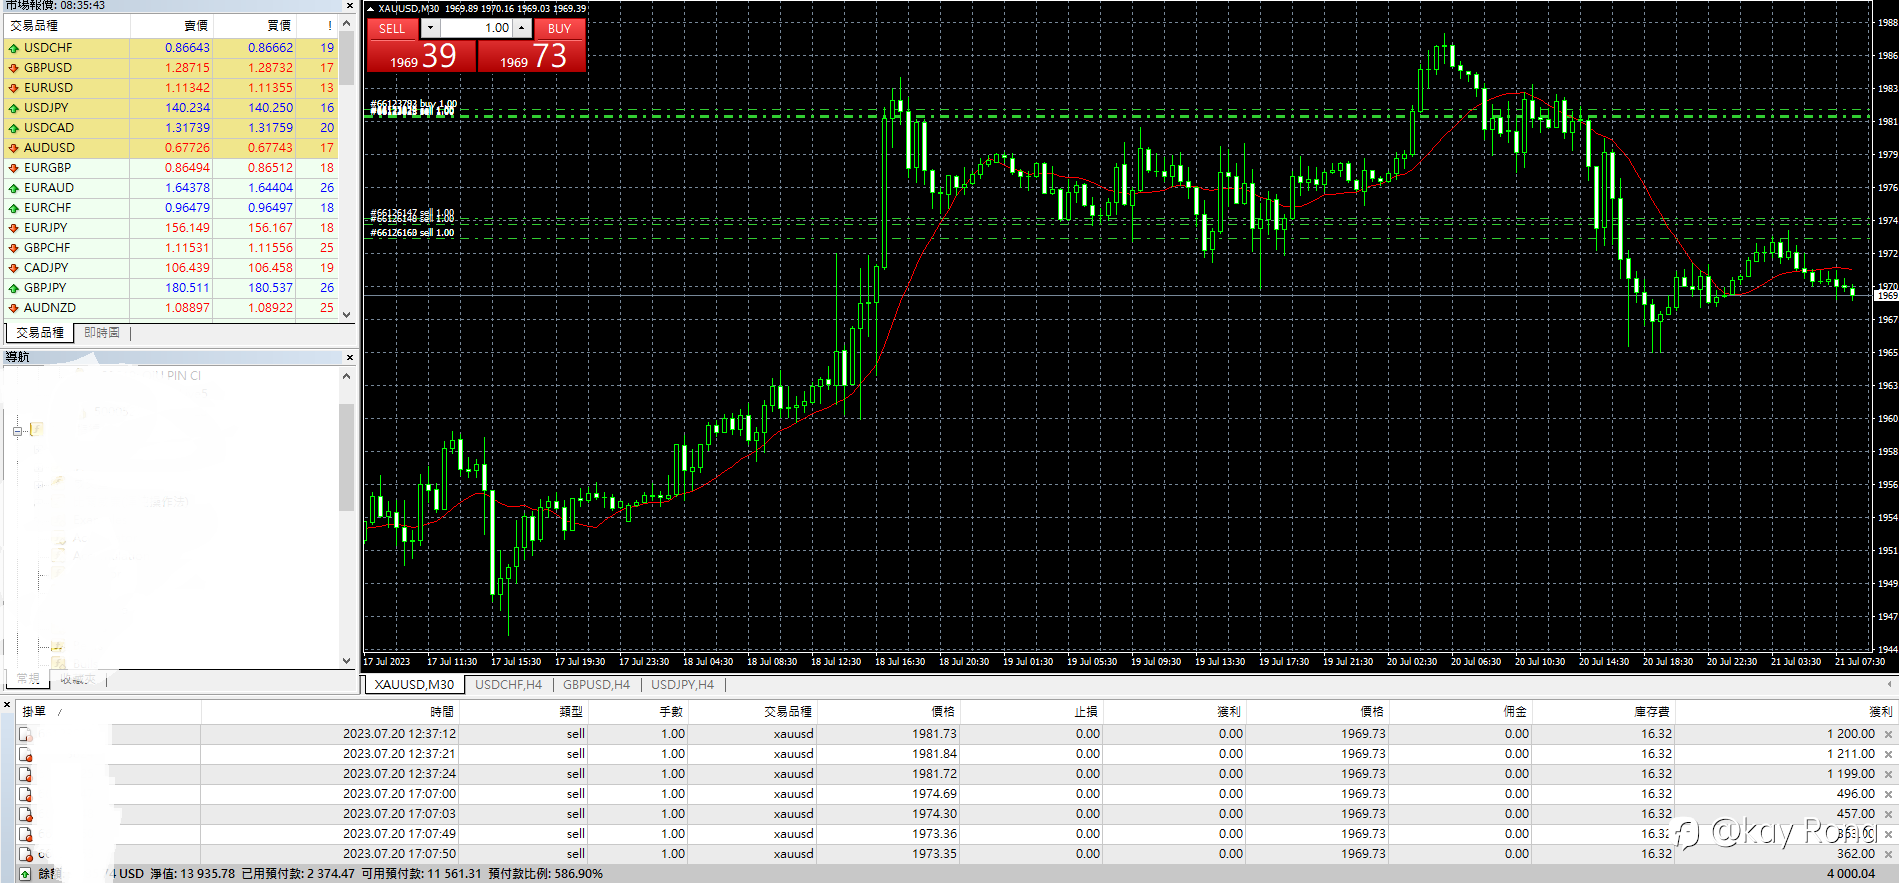Click Navigator scrollbar up arrow
The image size is (1899, 883).
click(x=347, y=376)
